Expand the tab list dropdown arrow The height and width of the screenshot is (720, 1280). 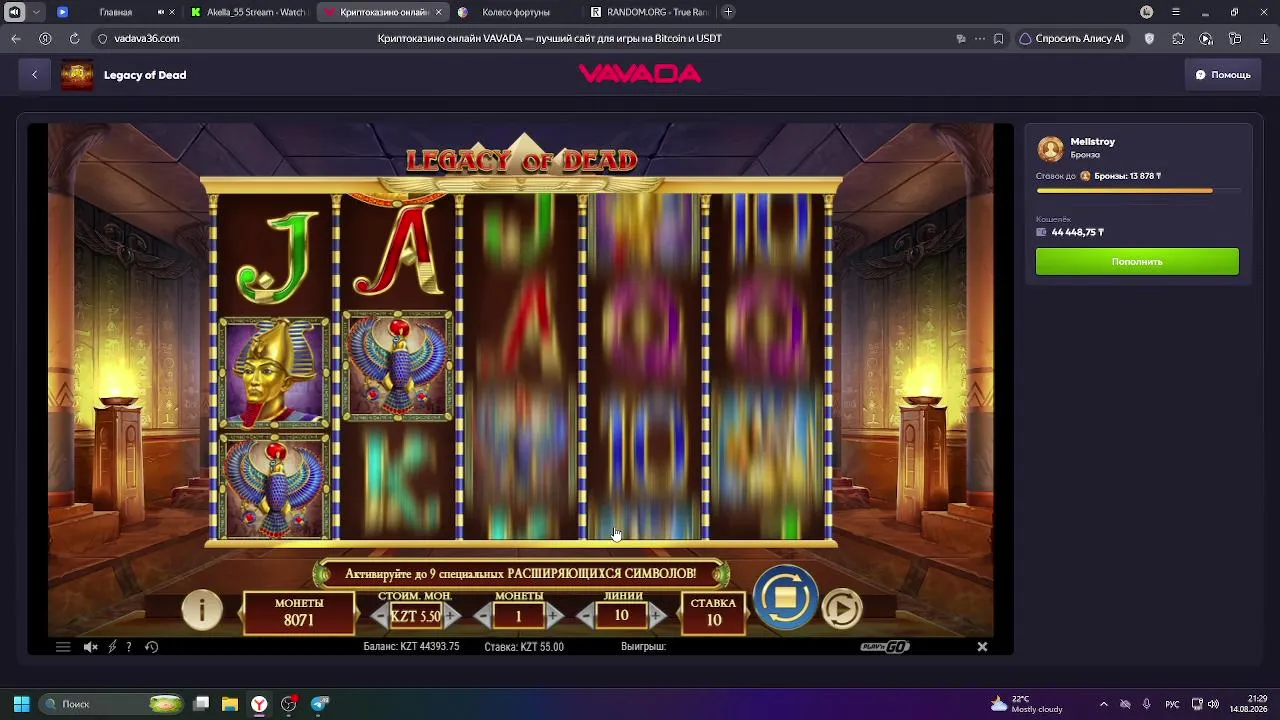coord(37,12)
